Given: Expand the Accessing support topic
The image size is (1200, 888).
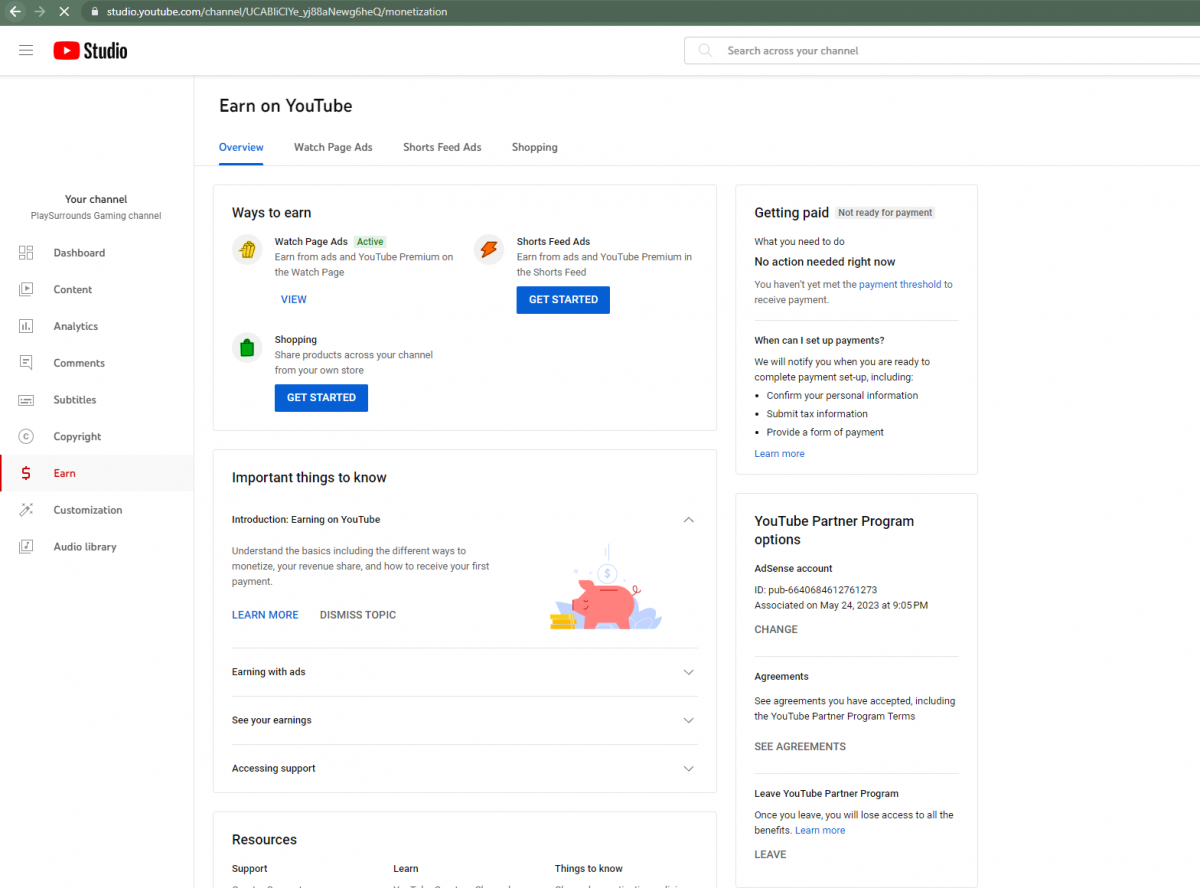Looking at the screenshot, I should pos(688,768).
